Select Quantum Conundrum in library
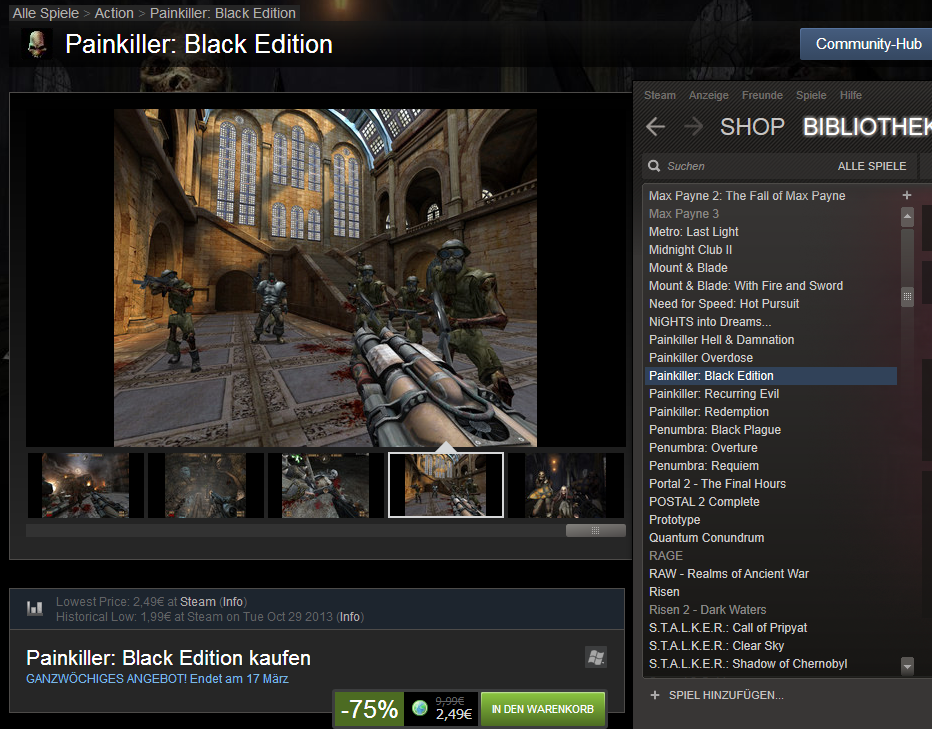 point(706,538)
